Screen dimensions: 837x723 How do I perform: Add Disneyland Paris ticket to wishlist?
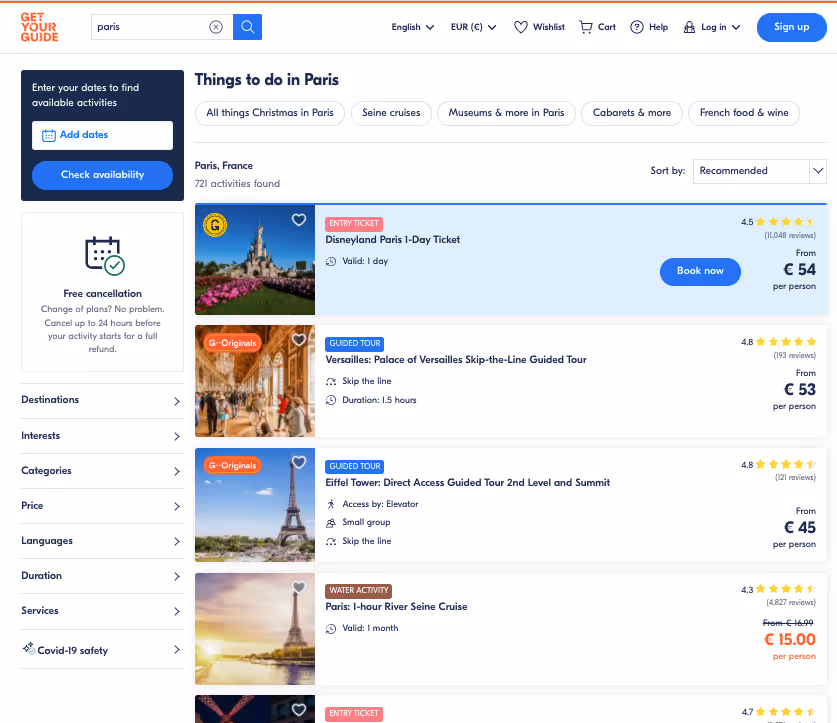pyautogui.click(x=299, y=219)
